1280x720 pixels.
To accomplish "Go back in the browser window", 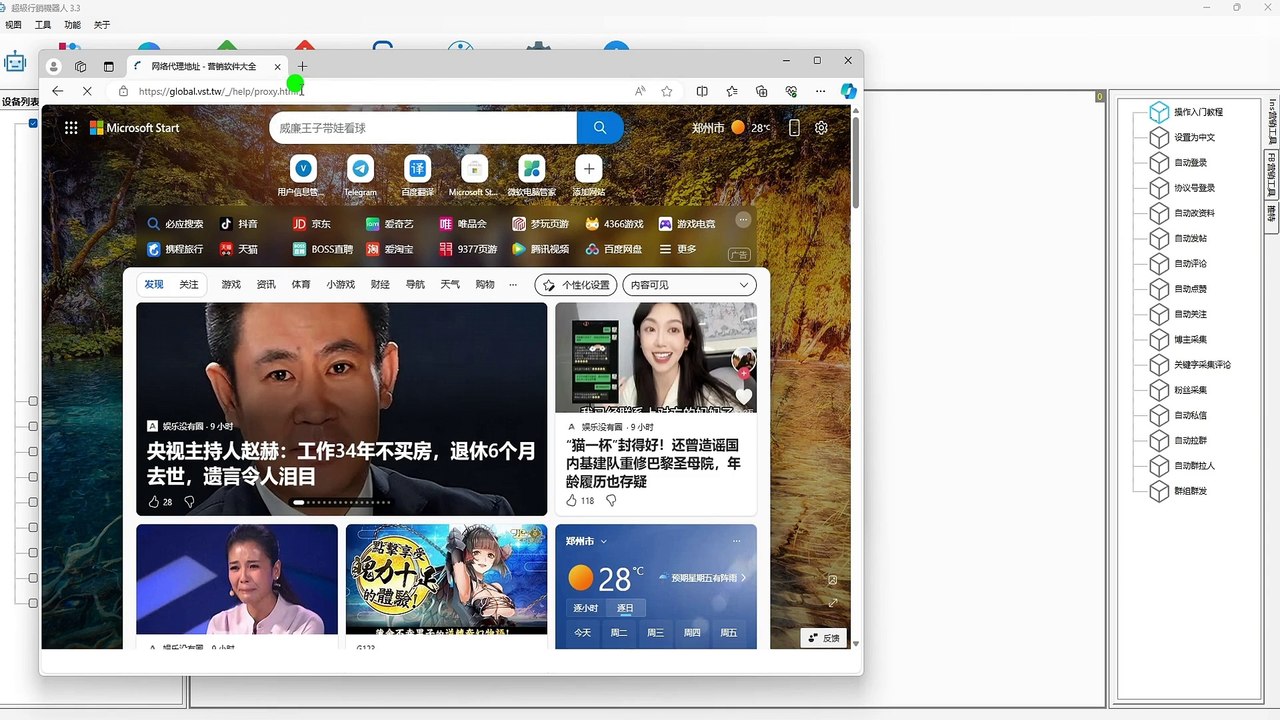I will coord(57,91).
